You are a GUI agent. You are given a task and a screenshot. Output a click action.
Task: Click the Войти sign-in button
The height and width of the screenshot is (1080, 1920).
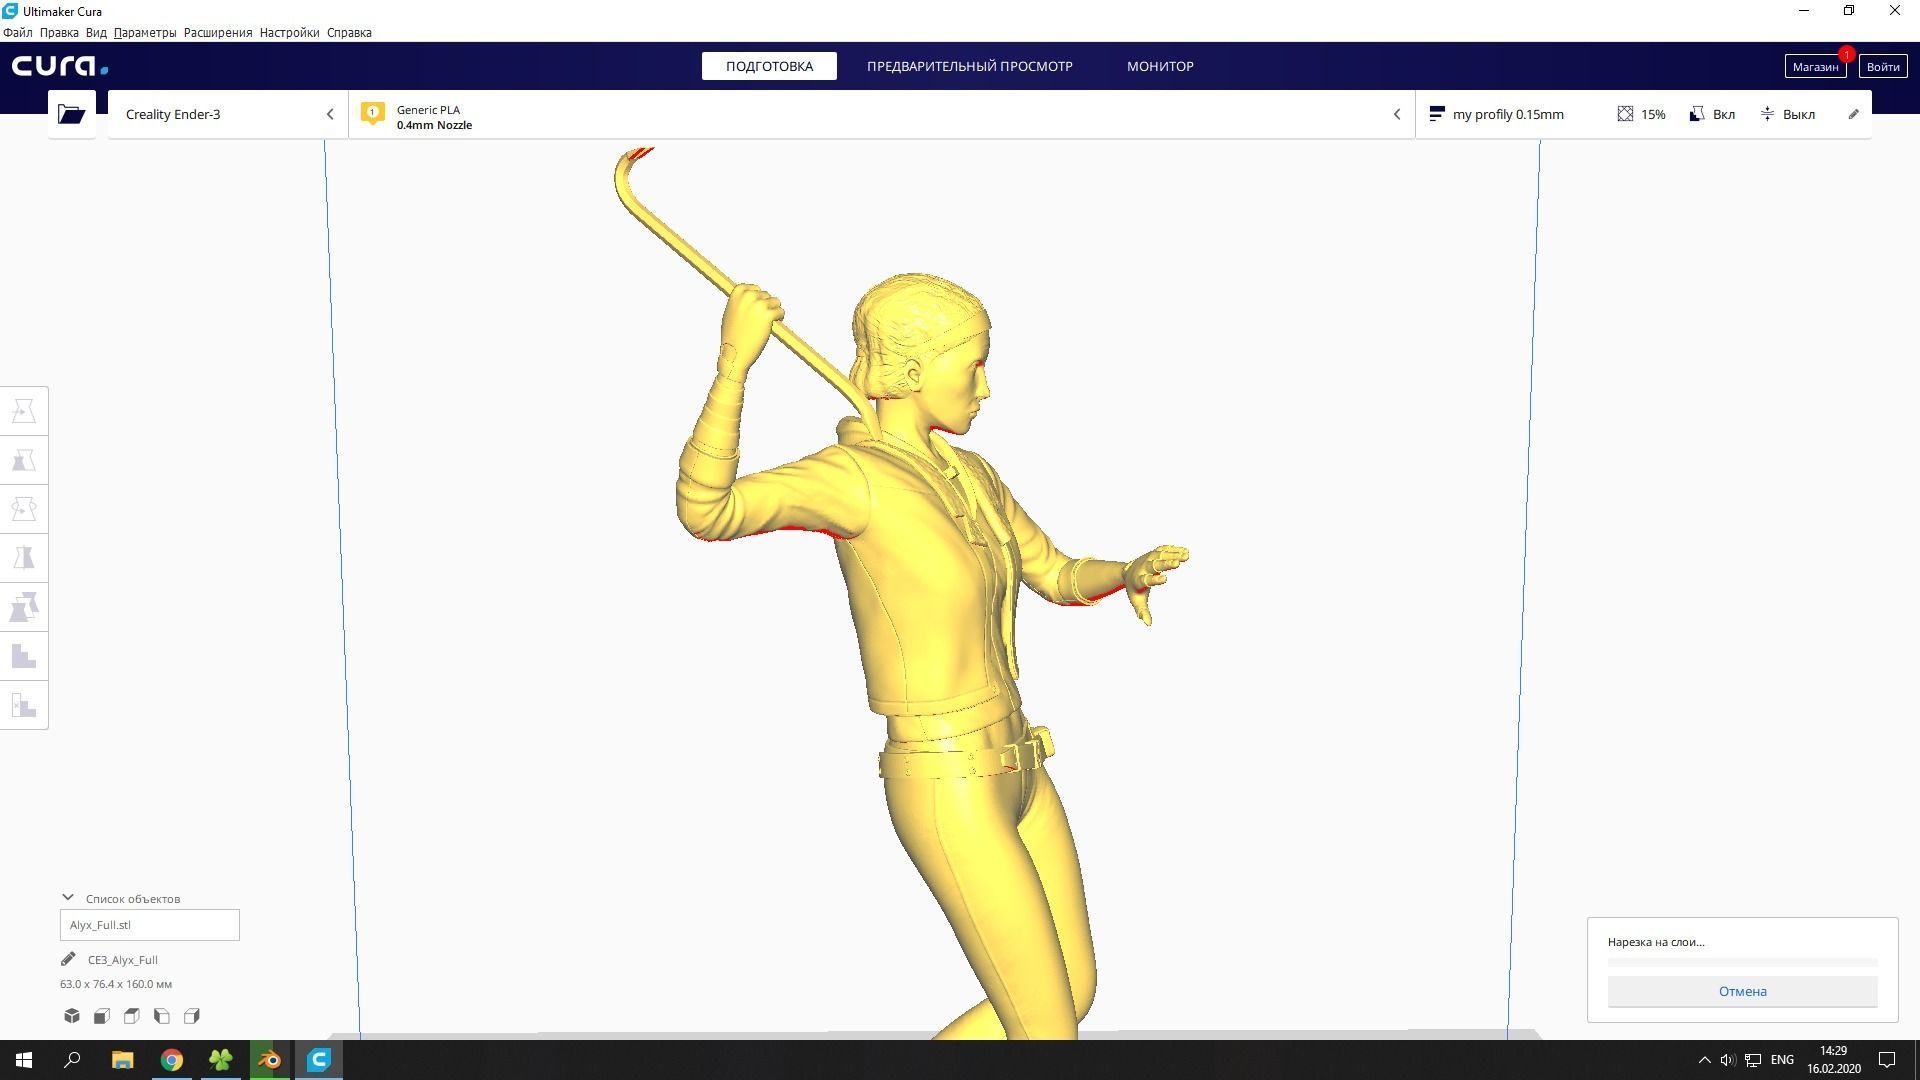pos(1882,66)
